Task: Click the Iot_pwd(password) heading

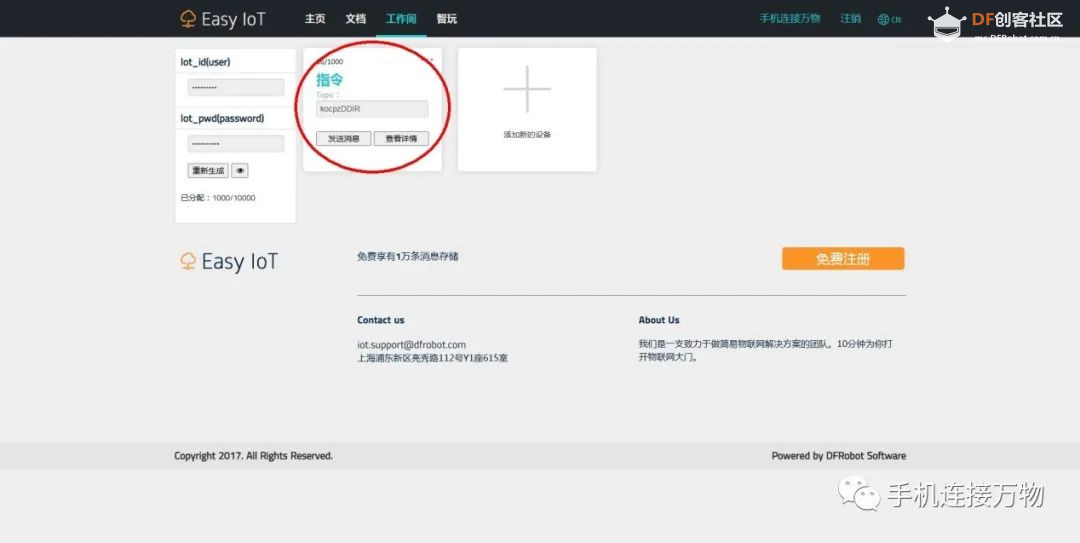Action: point(222,119)
